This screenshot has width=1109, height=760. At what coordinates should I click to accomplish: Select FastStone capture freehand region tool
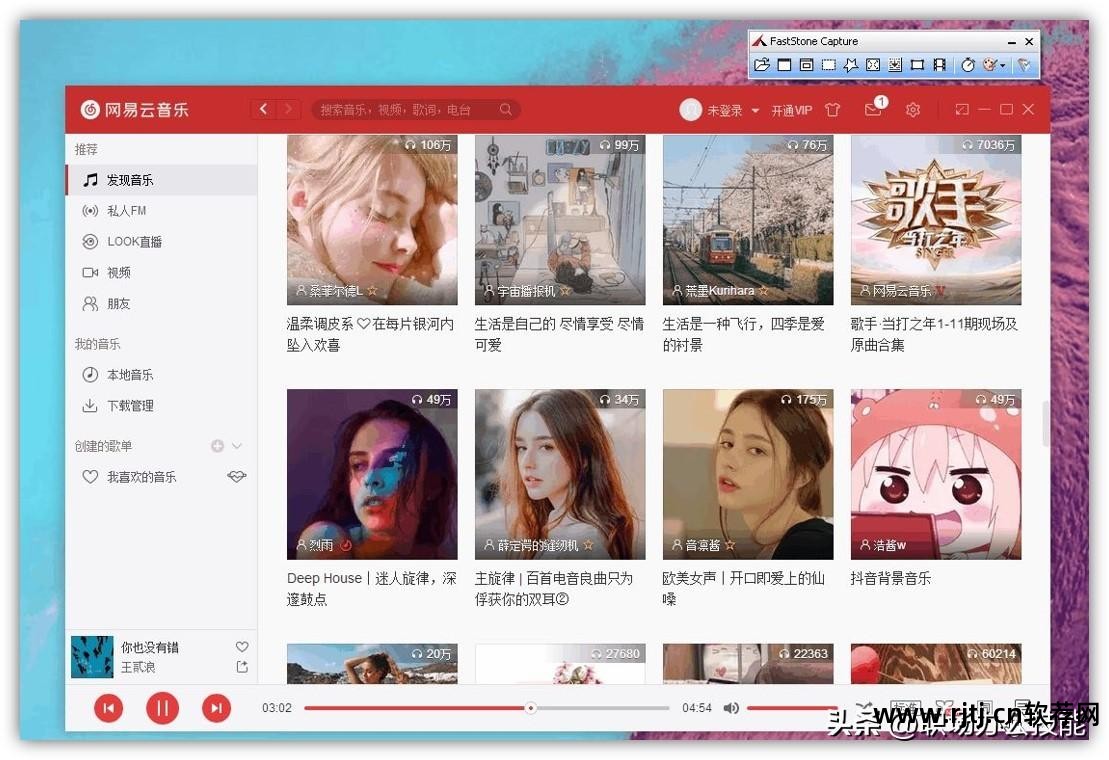tap(851, 65)
